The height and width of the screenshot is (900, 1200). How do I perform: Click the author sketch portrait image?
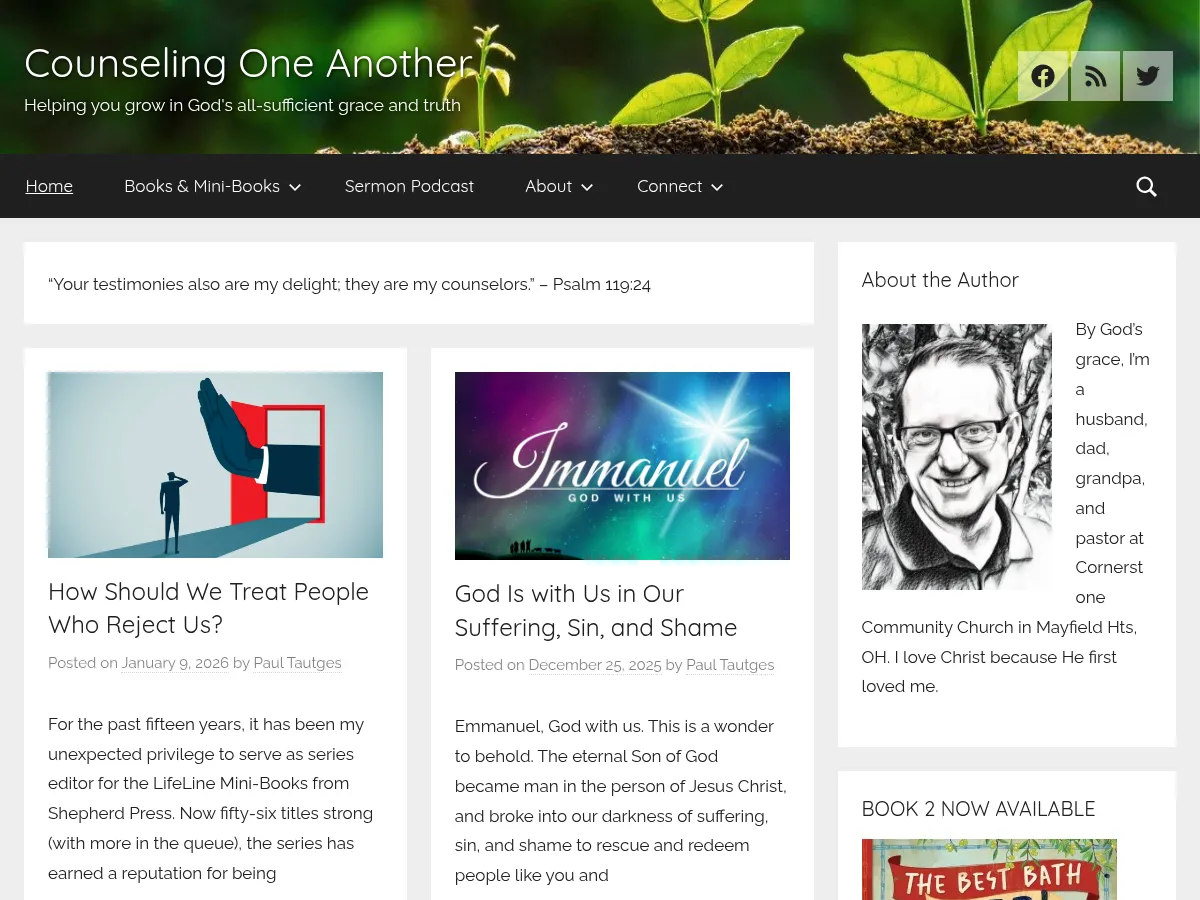coord(957,457)
